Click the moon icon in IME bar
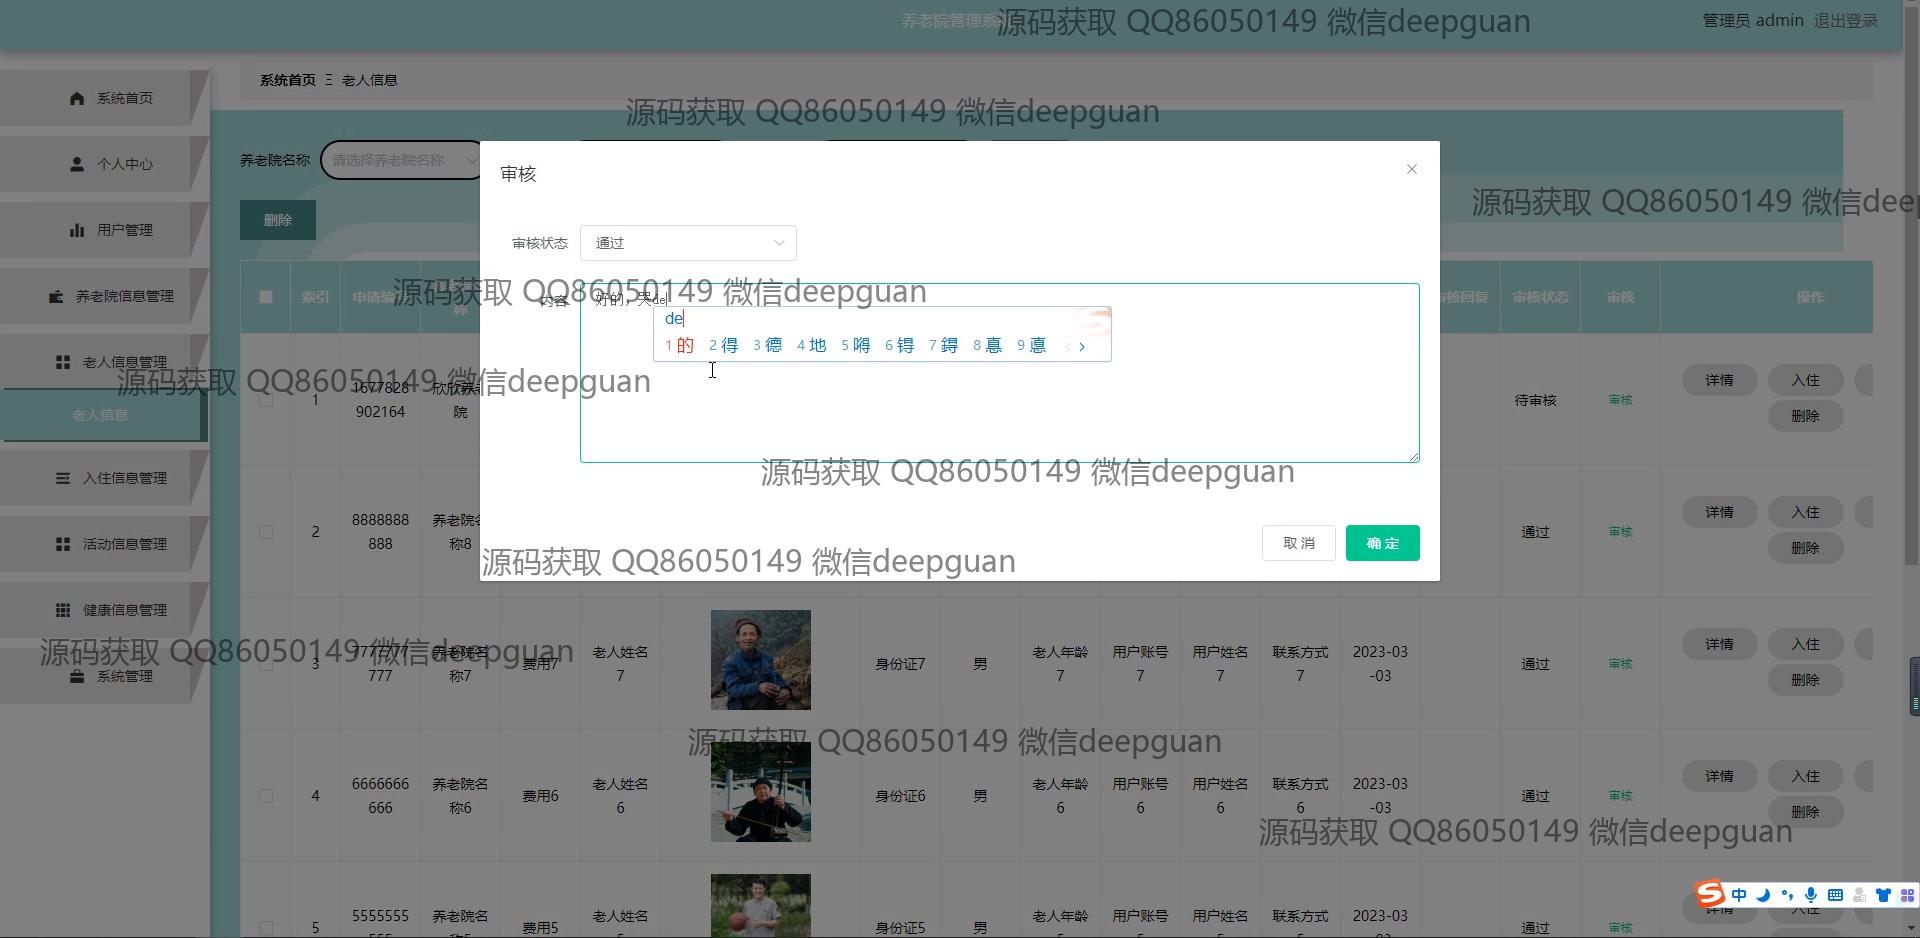1920x938 pixels. [x=1763, y=895]
